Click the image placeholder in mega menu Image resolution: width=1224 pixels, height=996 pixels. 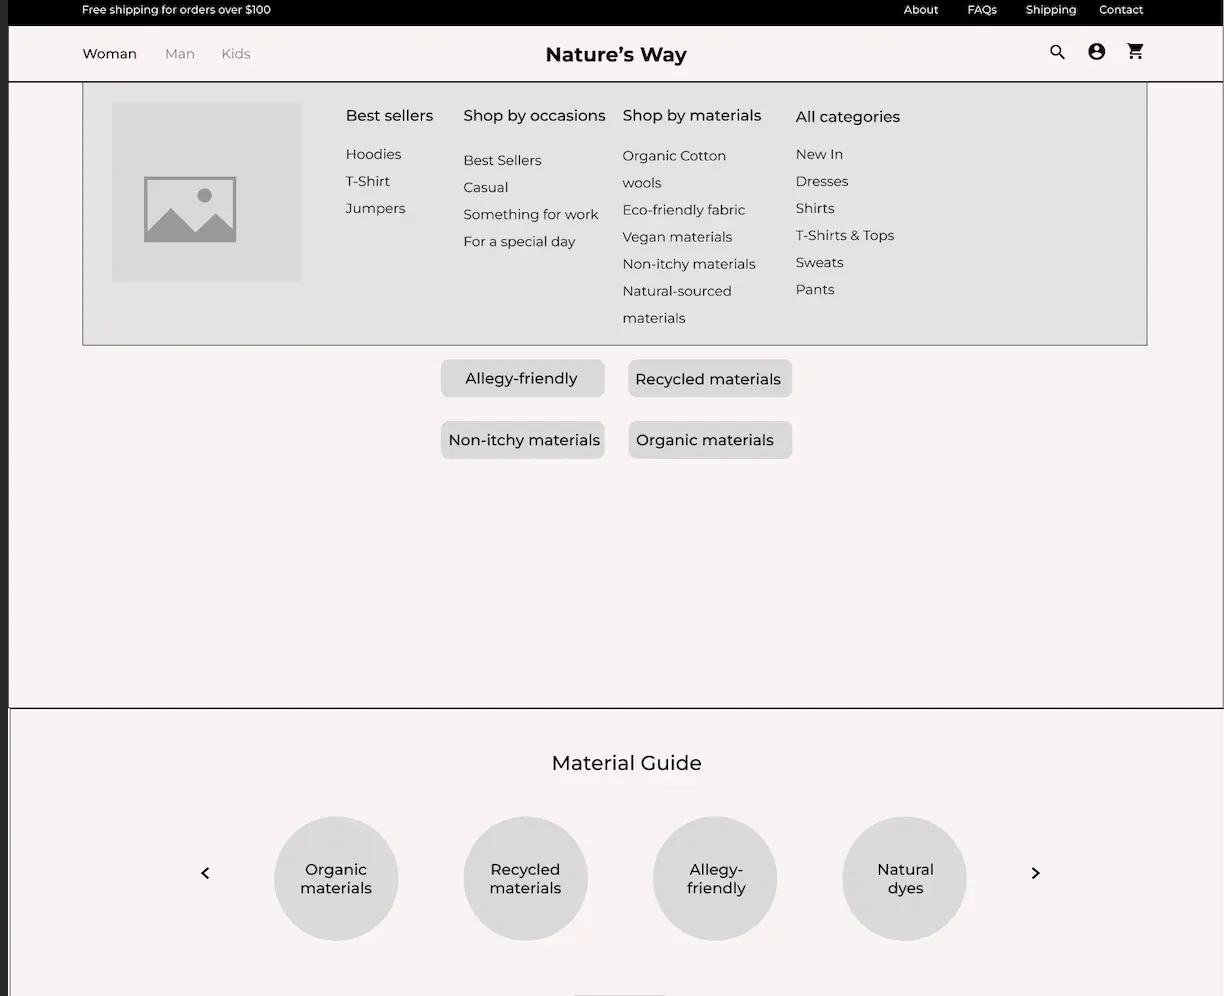click(206, 192)
